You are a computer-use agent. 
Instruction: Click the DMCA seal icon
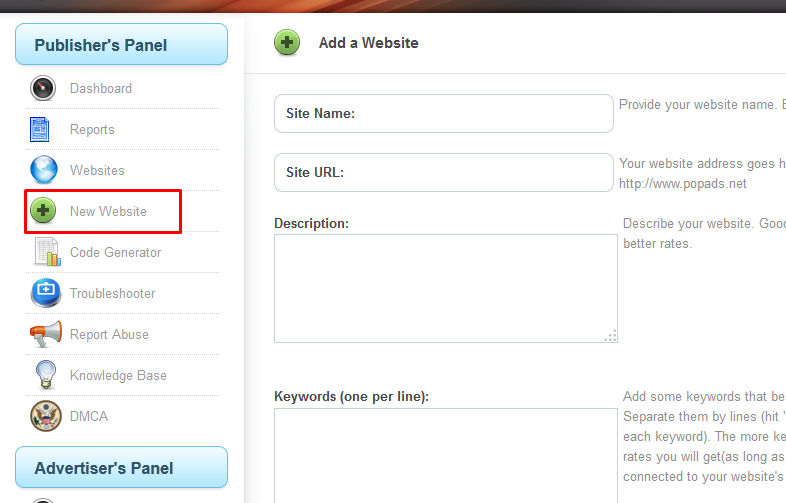pos(44,416)
